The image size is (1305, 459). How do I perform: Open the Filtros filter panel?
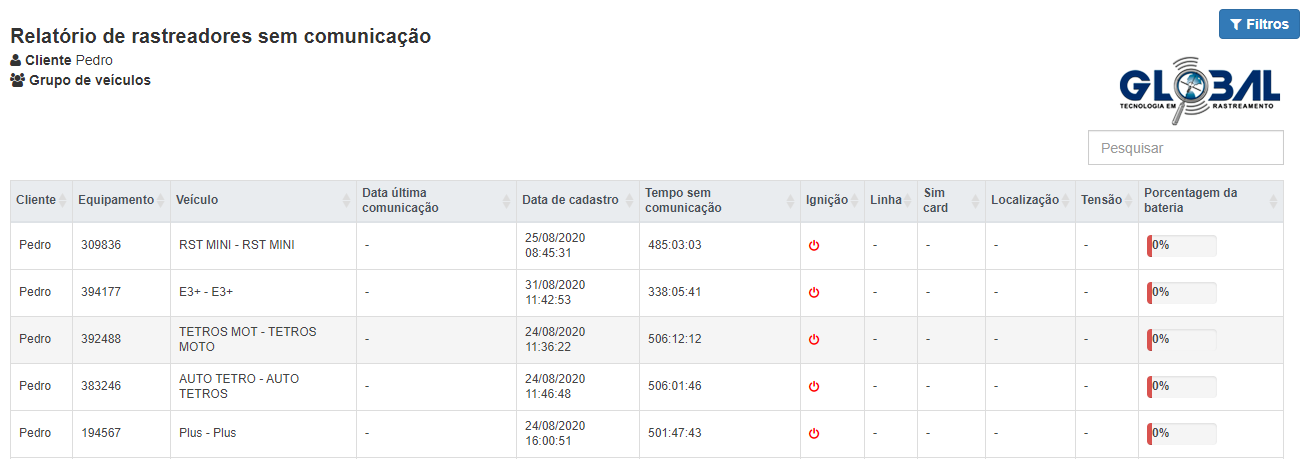[1258, 25]
